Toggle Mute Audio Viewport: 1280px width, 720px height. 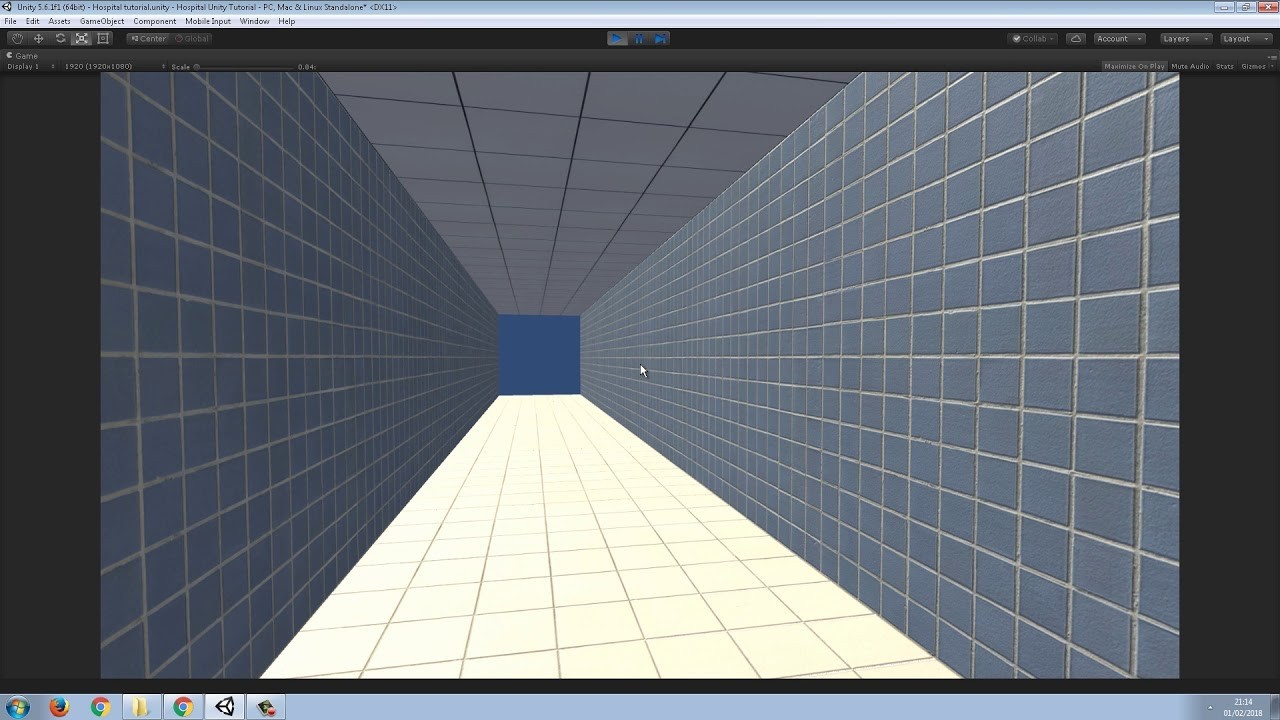[1190, 66]
